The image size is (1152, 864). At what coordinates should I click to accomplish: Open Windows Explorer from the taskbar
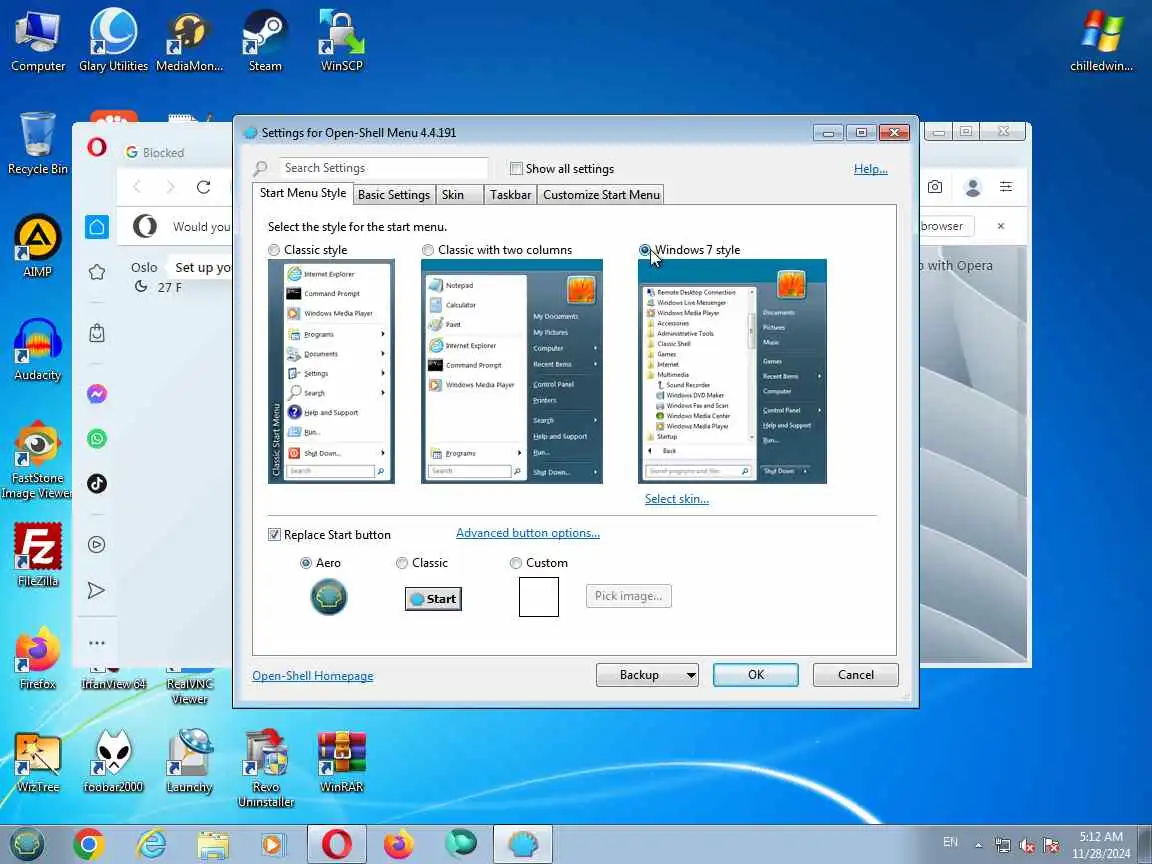(x=213, y=845)
